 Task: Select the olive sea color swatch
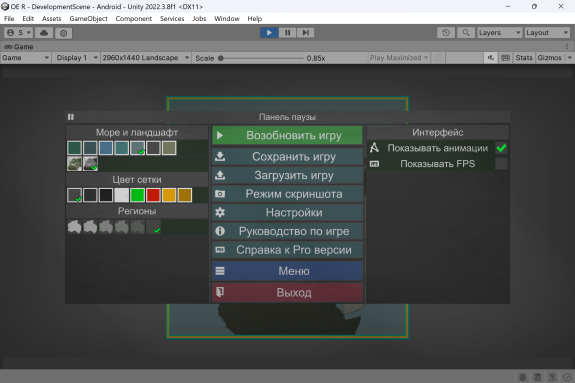(x=169, y=148)
